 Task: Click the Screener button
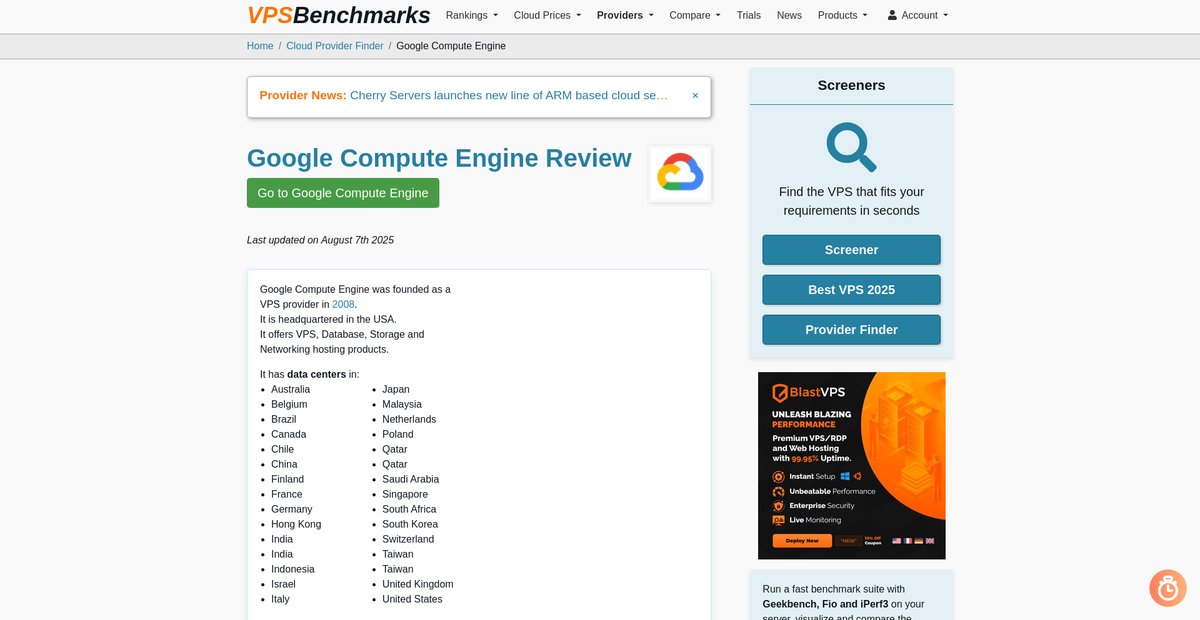click(852, 250)
